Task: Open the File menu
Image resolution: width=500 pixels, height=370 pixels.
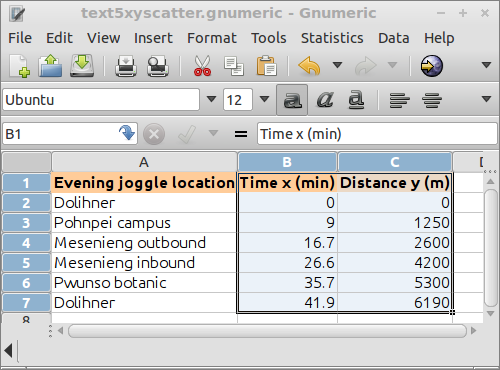Action: [x=20, y=38]
